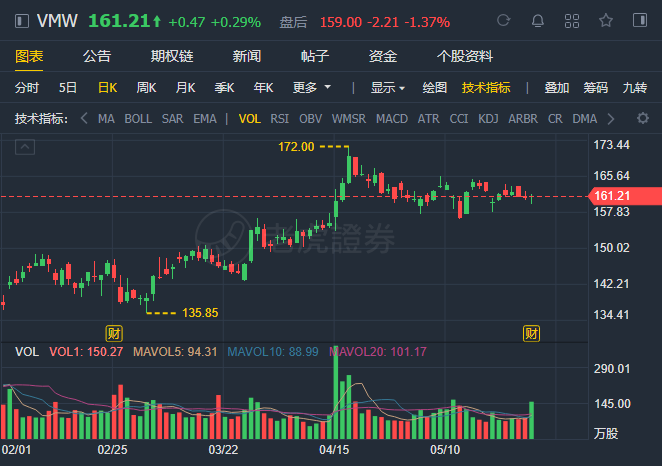
Task: Click the collapse arrow box on chart
Action: pyautogui.click(x=26, y=147)
